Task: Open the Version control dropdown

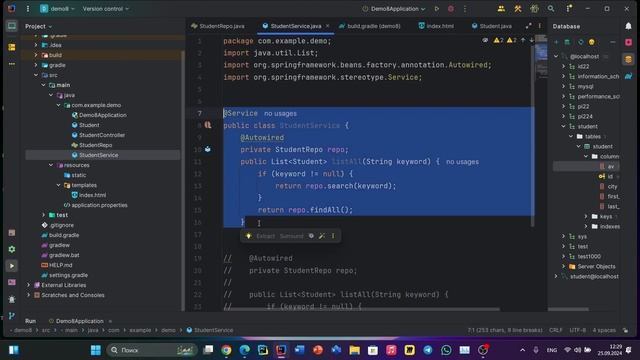Action: pos(105,9)
